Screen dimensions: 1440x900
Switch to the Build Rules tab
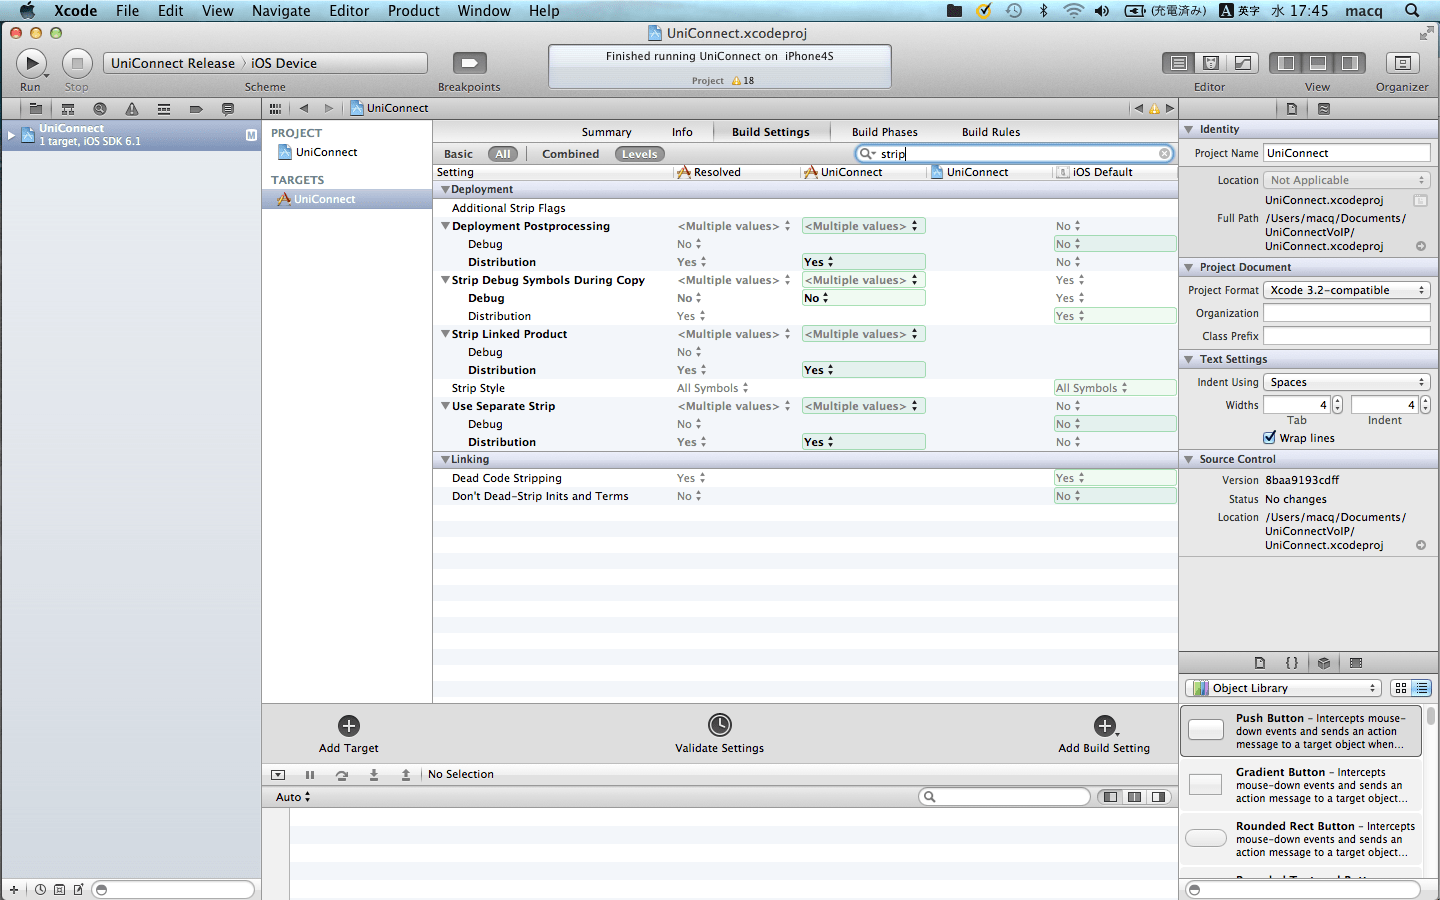tap(991, 132)
